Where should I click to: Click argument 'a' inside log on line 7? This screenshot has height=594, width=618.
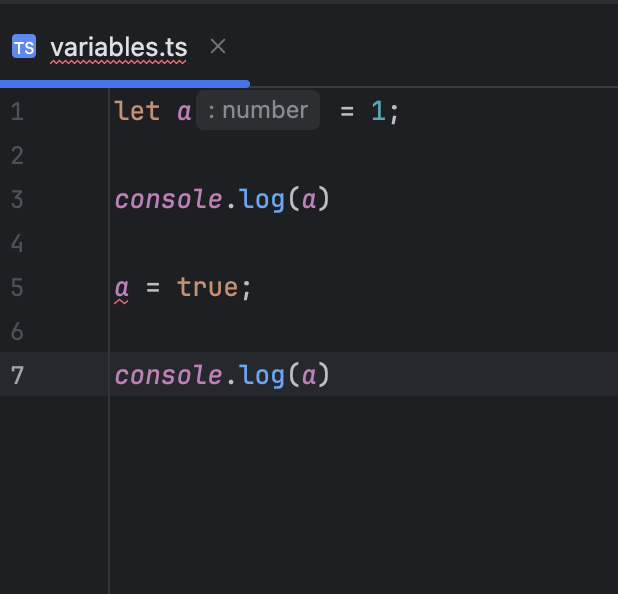(x=309, y=376)
